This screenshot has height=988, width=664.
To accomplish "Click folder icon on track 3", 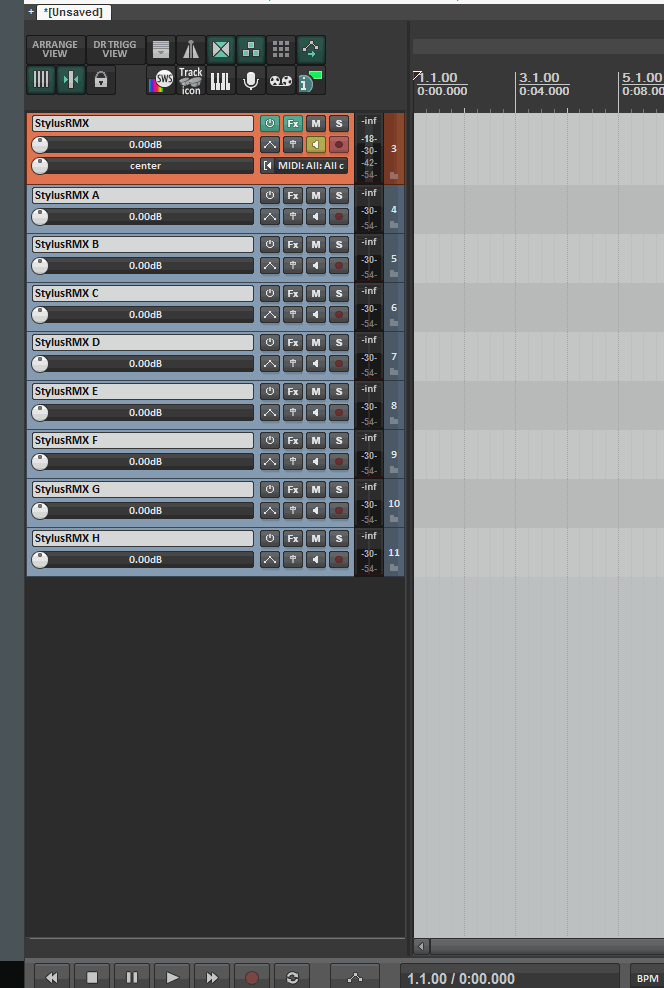I will pos(394,176).
